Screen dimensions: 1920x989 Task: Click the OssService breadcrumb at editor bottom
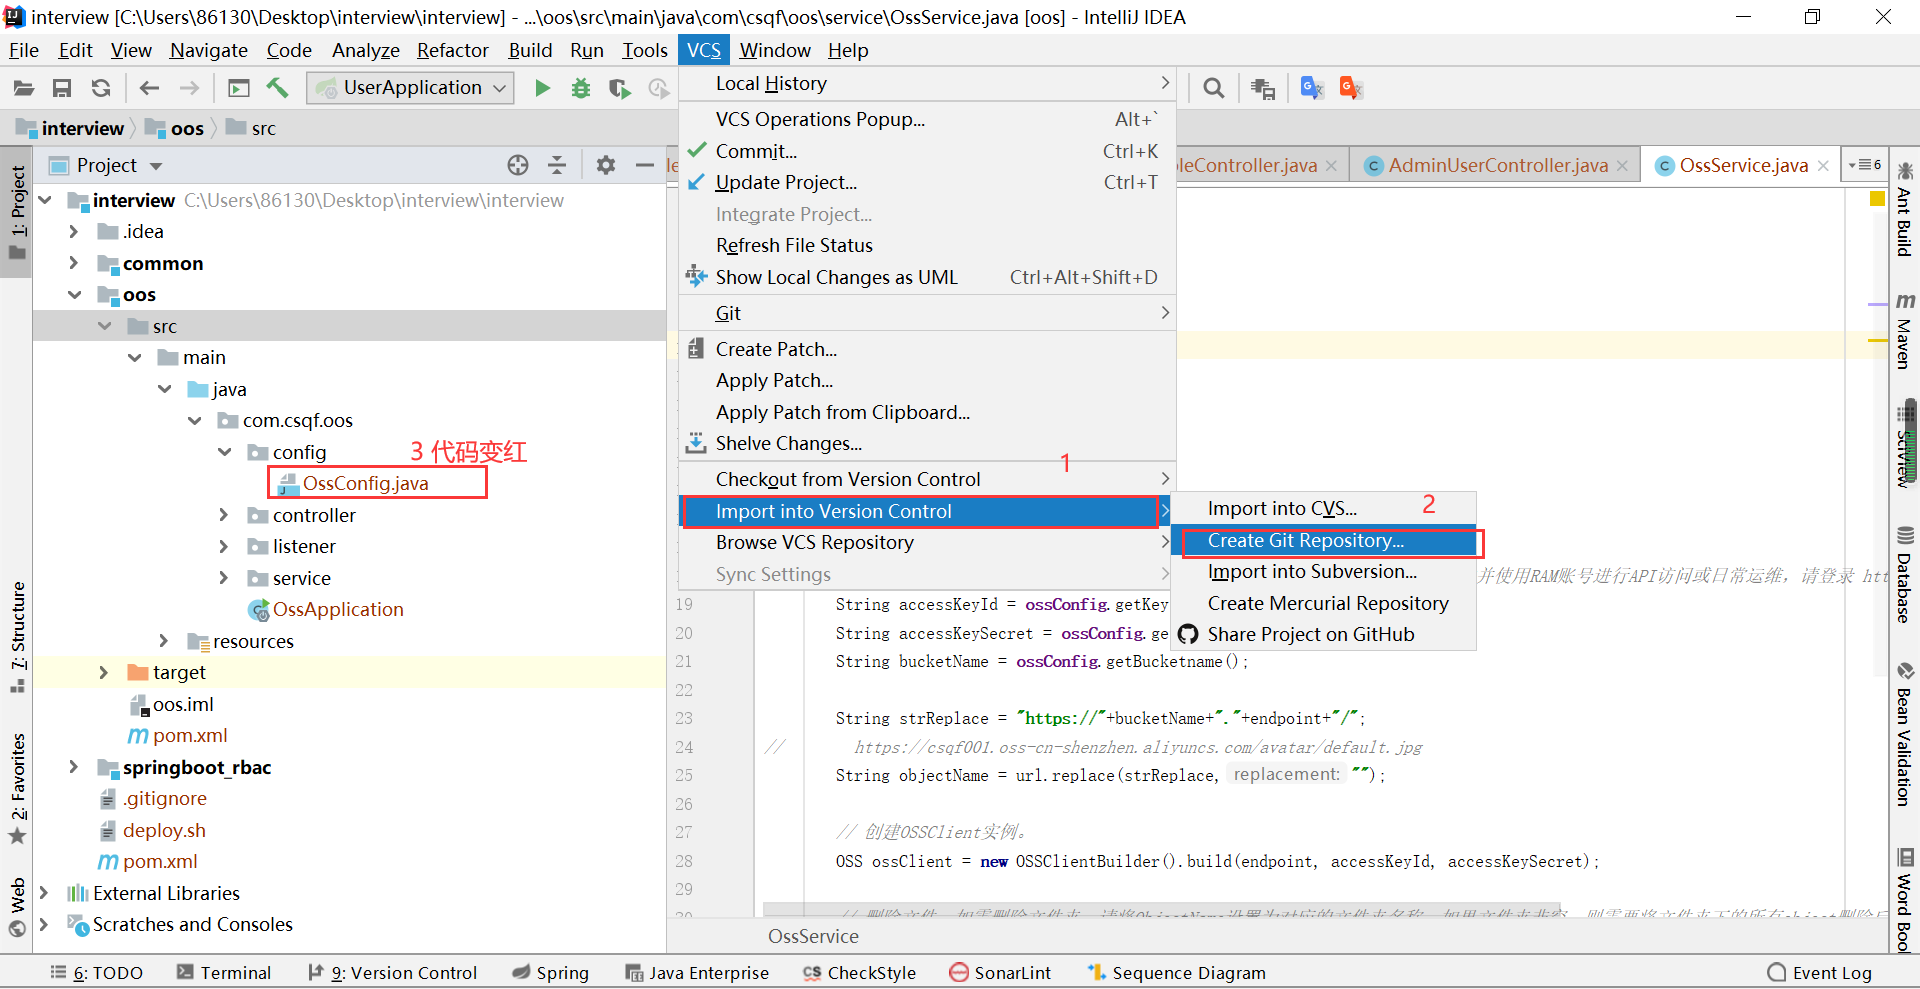(813, 937)
